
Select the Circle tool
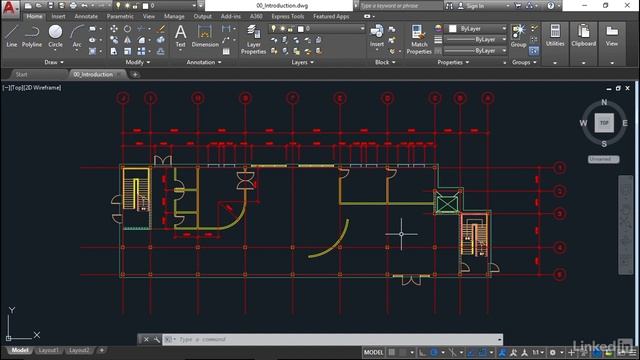point(55,36)
